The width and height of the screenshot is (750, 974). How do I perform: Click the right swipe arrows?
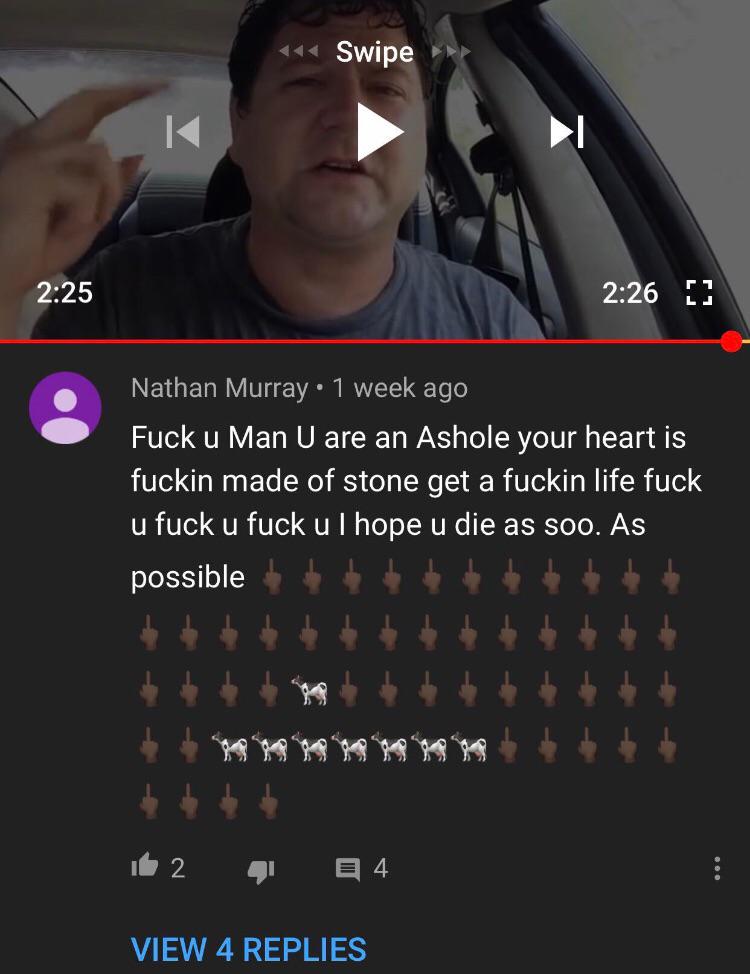point(451,52)
